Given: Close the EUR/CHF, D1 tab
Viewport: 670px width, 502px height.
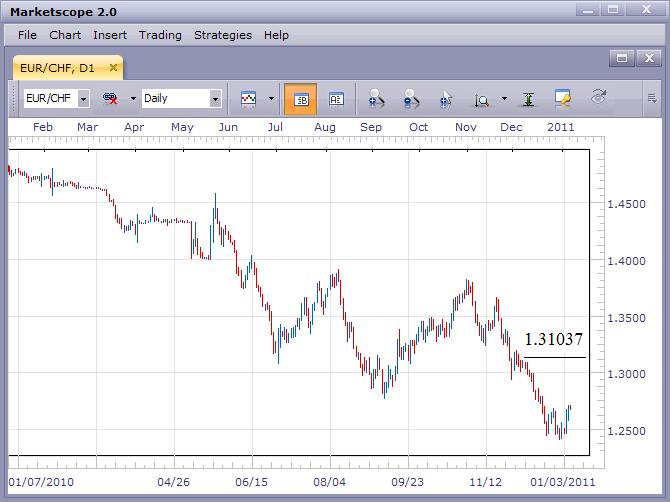Looking at the screenshot, I should (x=115, y=69).
